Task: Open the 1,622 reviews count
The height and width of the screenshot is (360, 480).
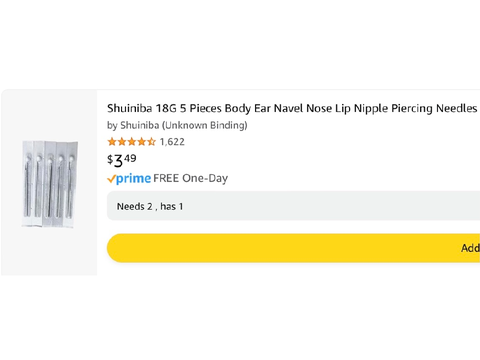Action: (172, 142)
